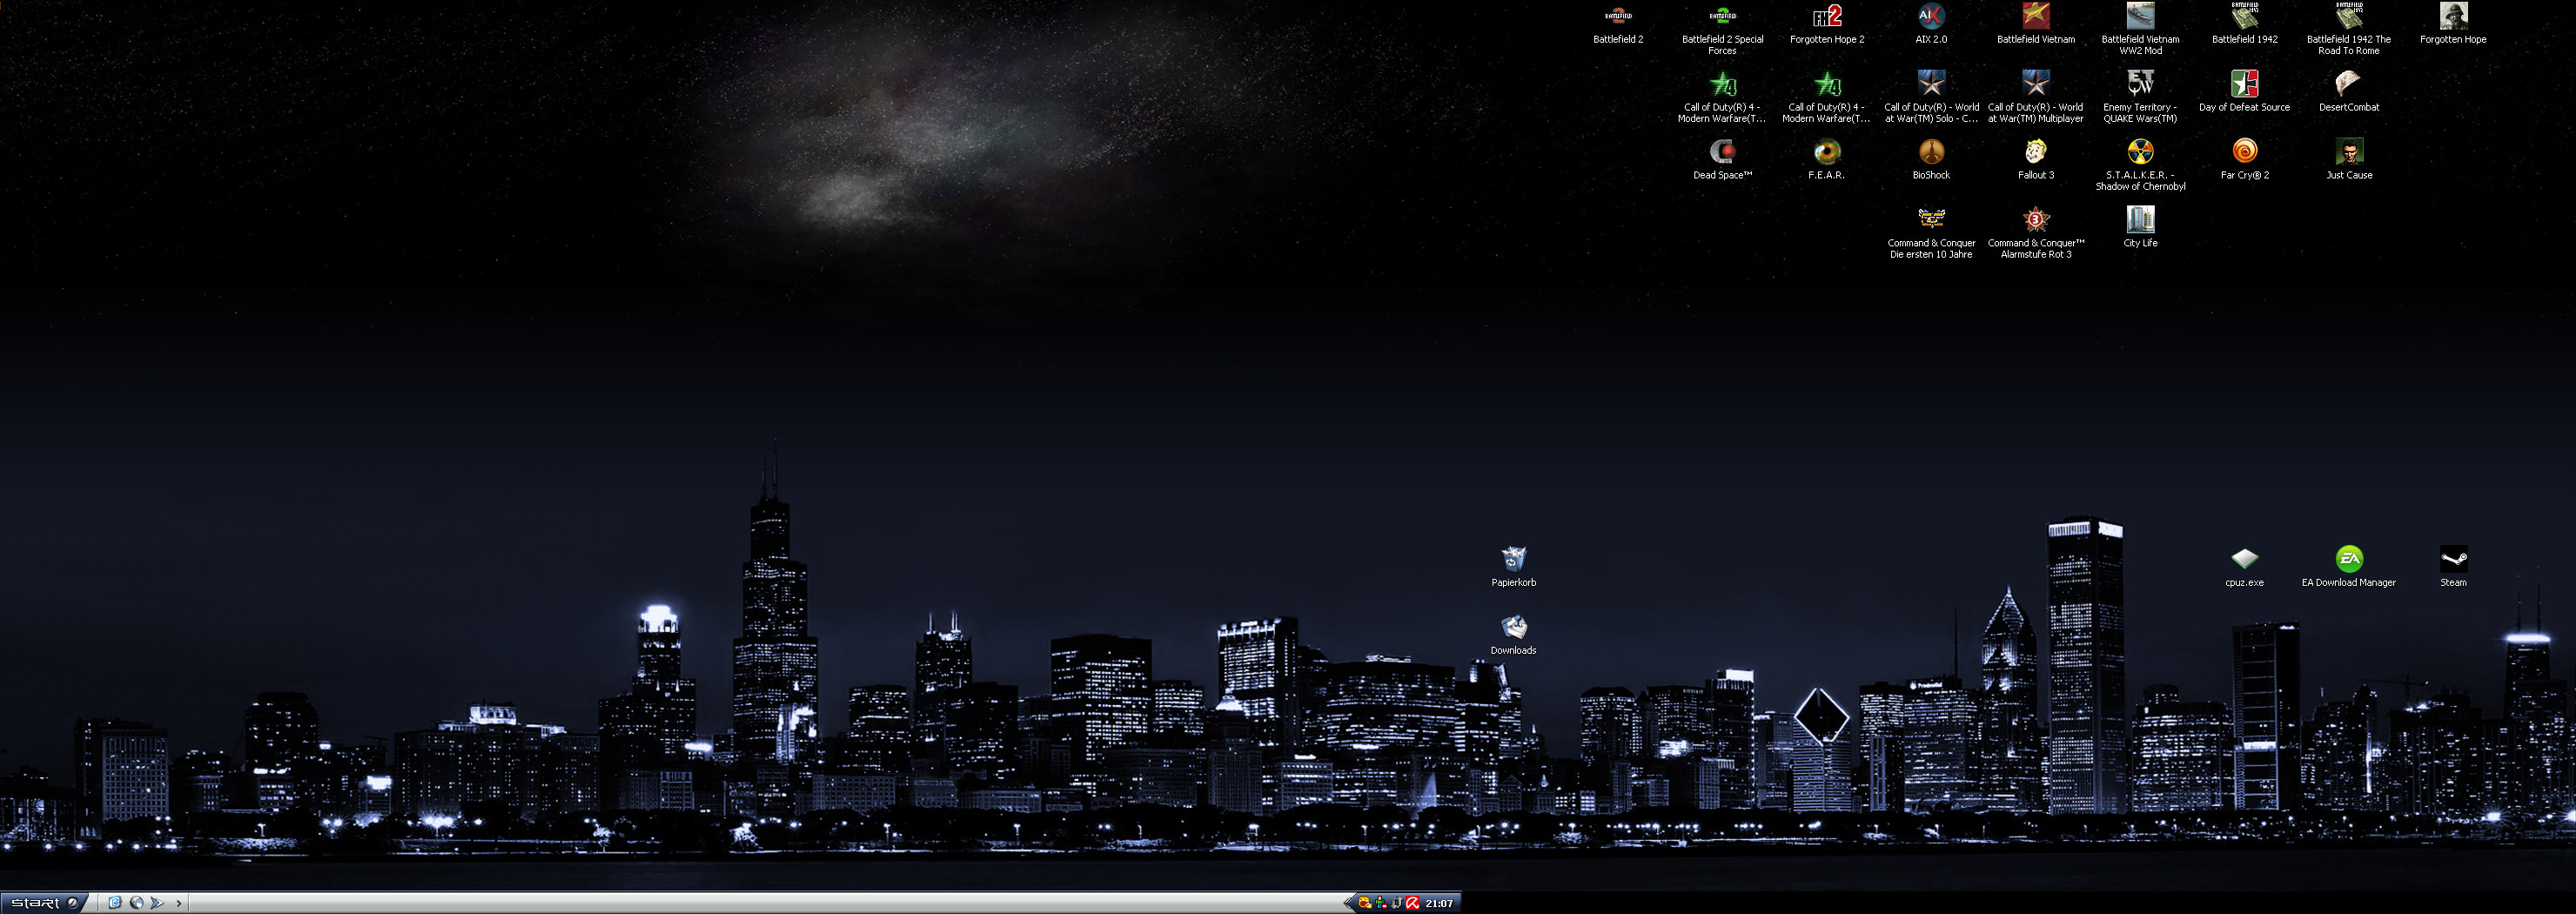
Task: Expand hidden system tray icons arrow
Action: (x=1348, y=903)
